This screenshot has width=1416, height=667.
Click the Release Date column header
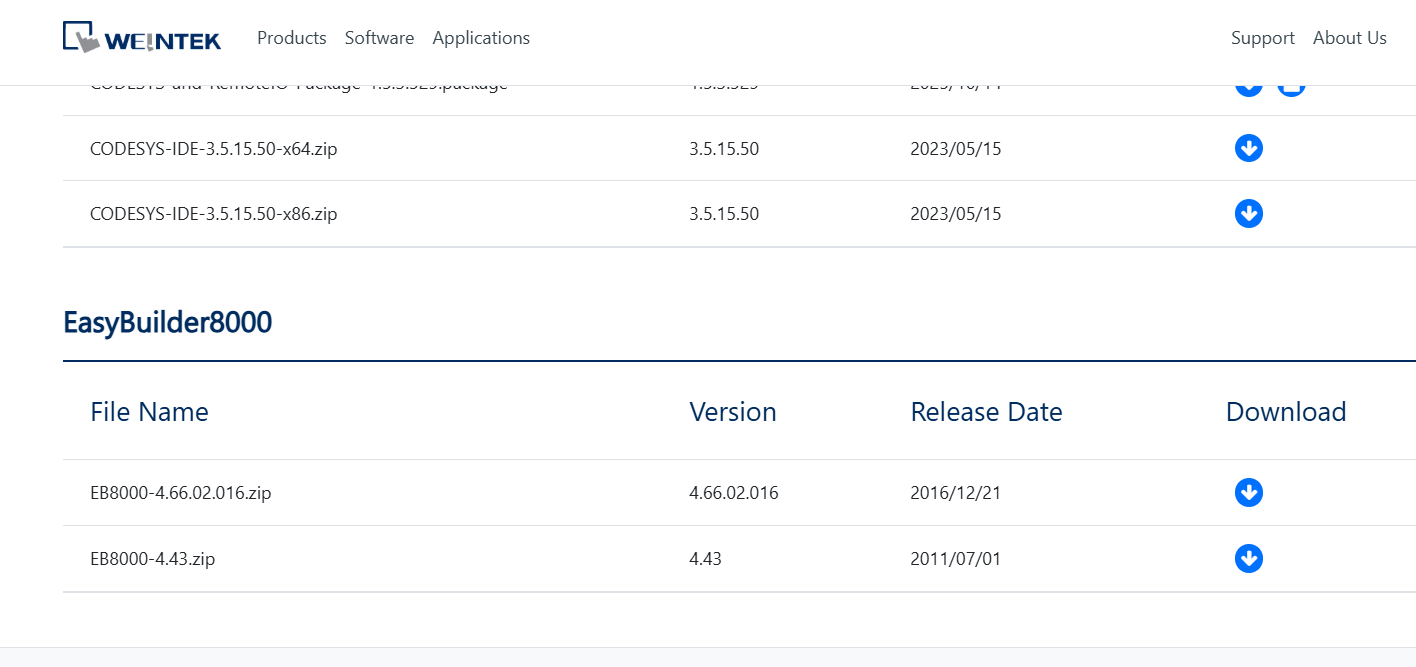click(x=985, y=412)
